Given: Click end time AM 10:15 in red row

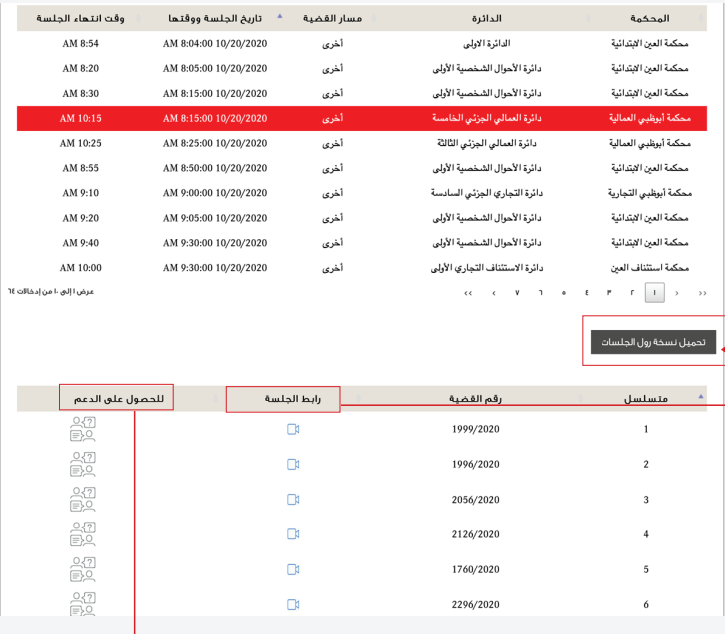Looking at the screenshot, I should coord(80,118).
